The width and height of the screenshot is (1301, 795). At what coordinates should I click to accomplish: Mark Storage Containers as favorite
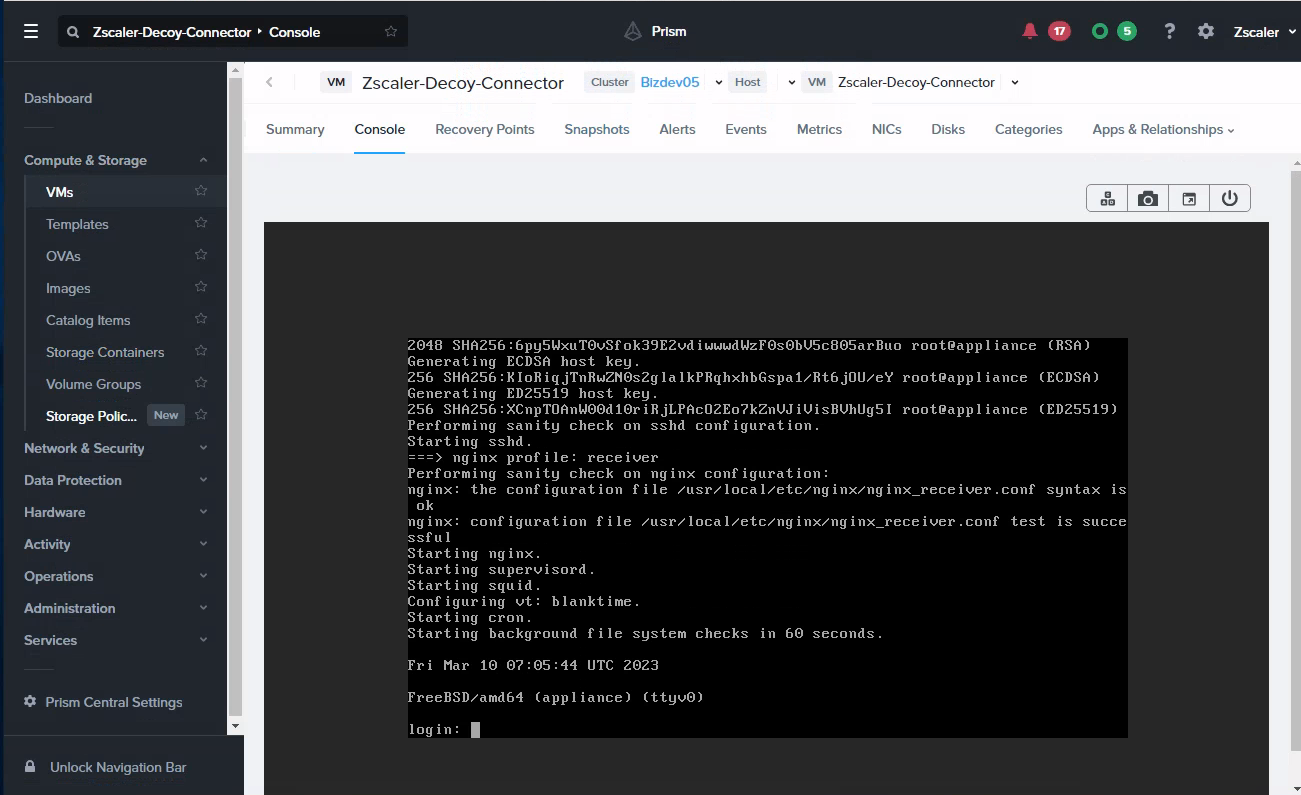pyautogui.click(x=199, y=351)
